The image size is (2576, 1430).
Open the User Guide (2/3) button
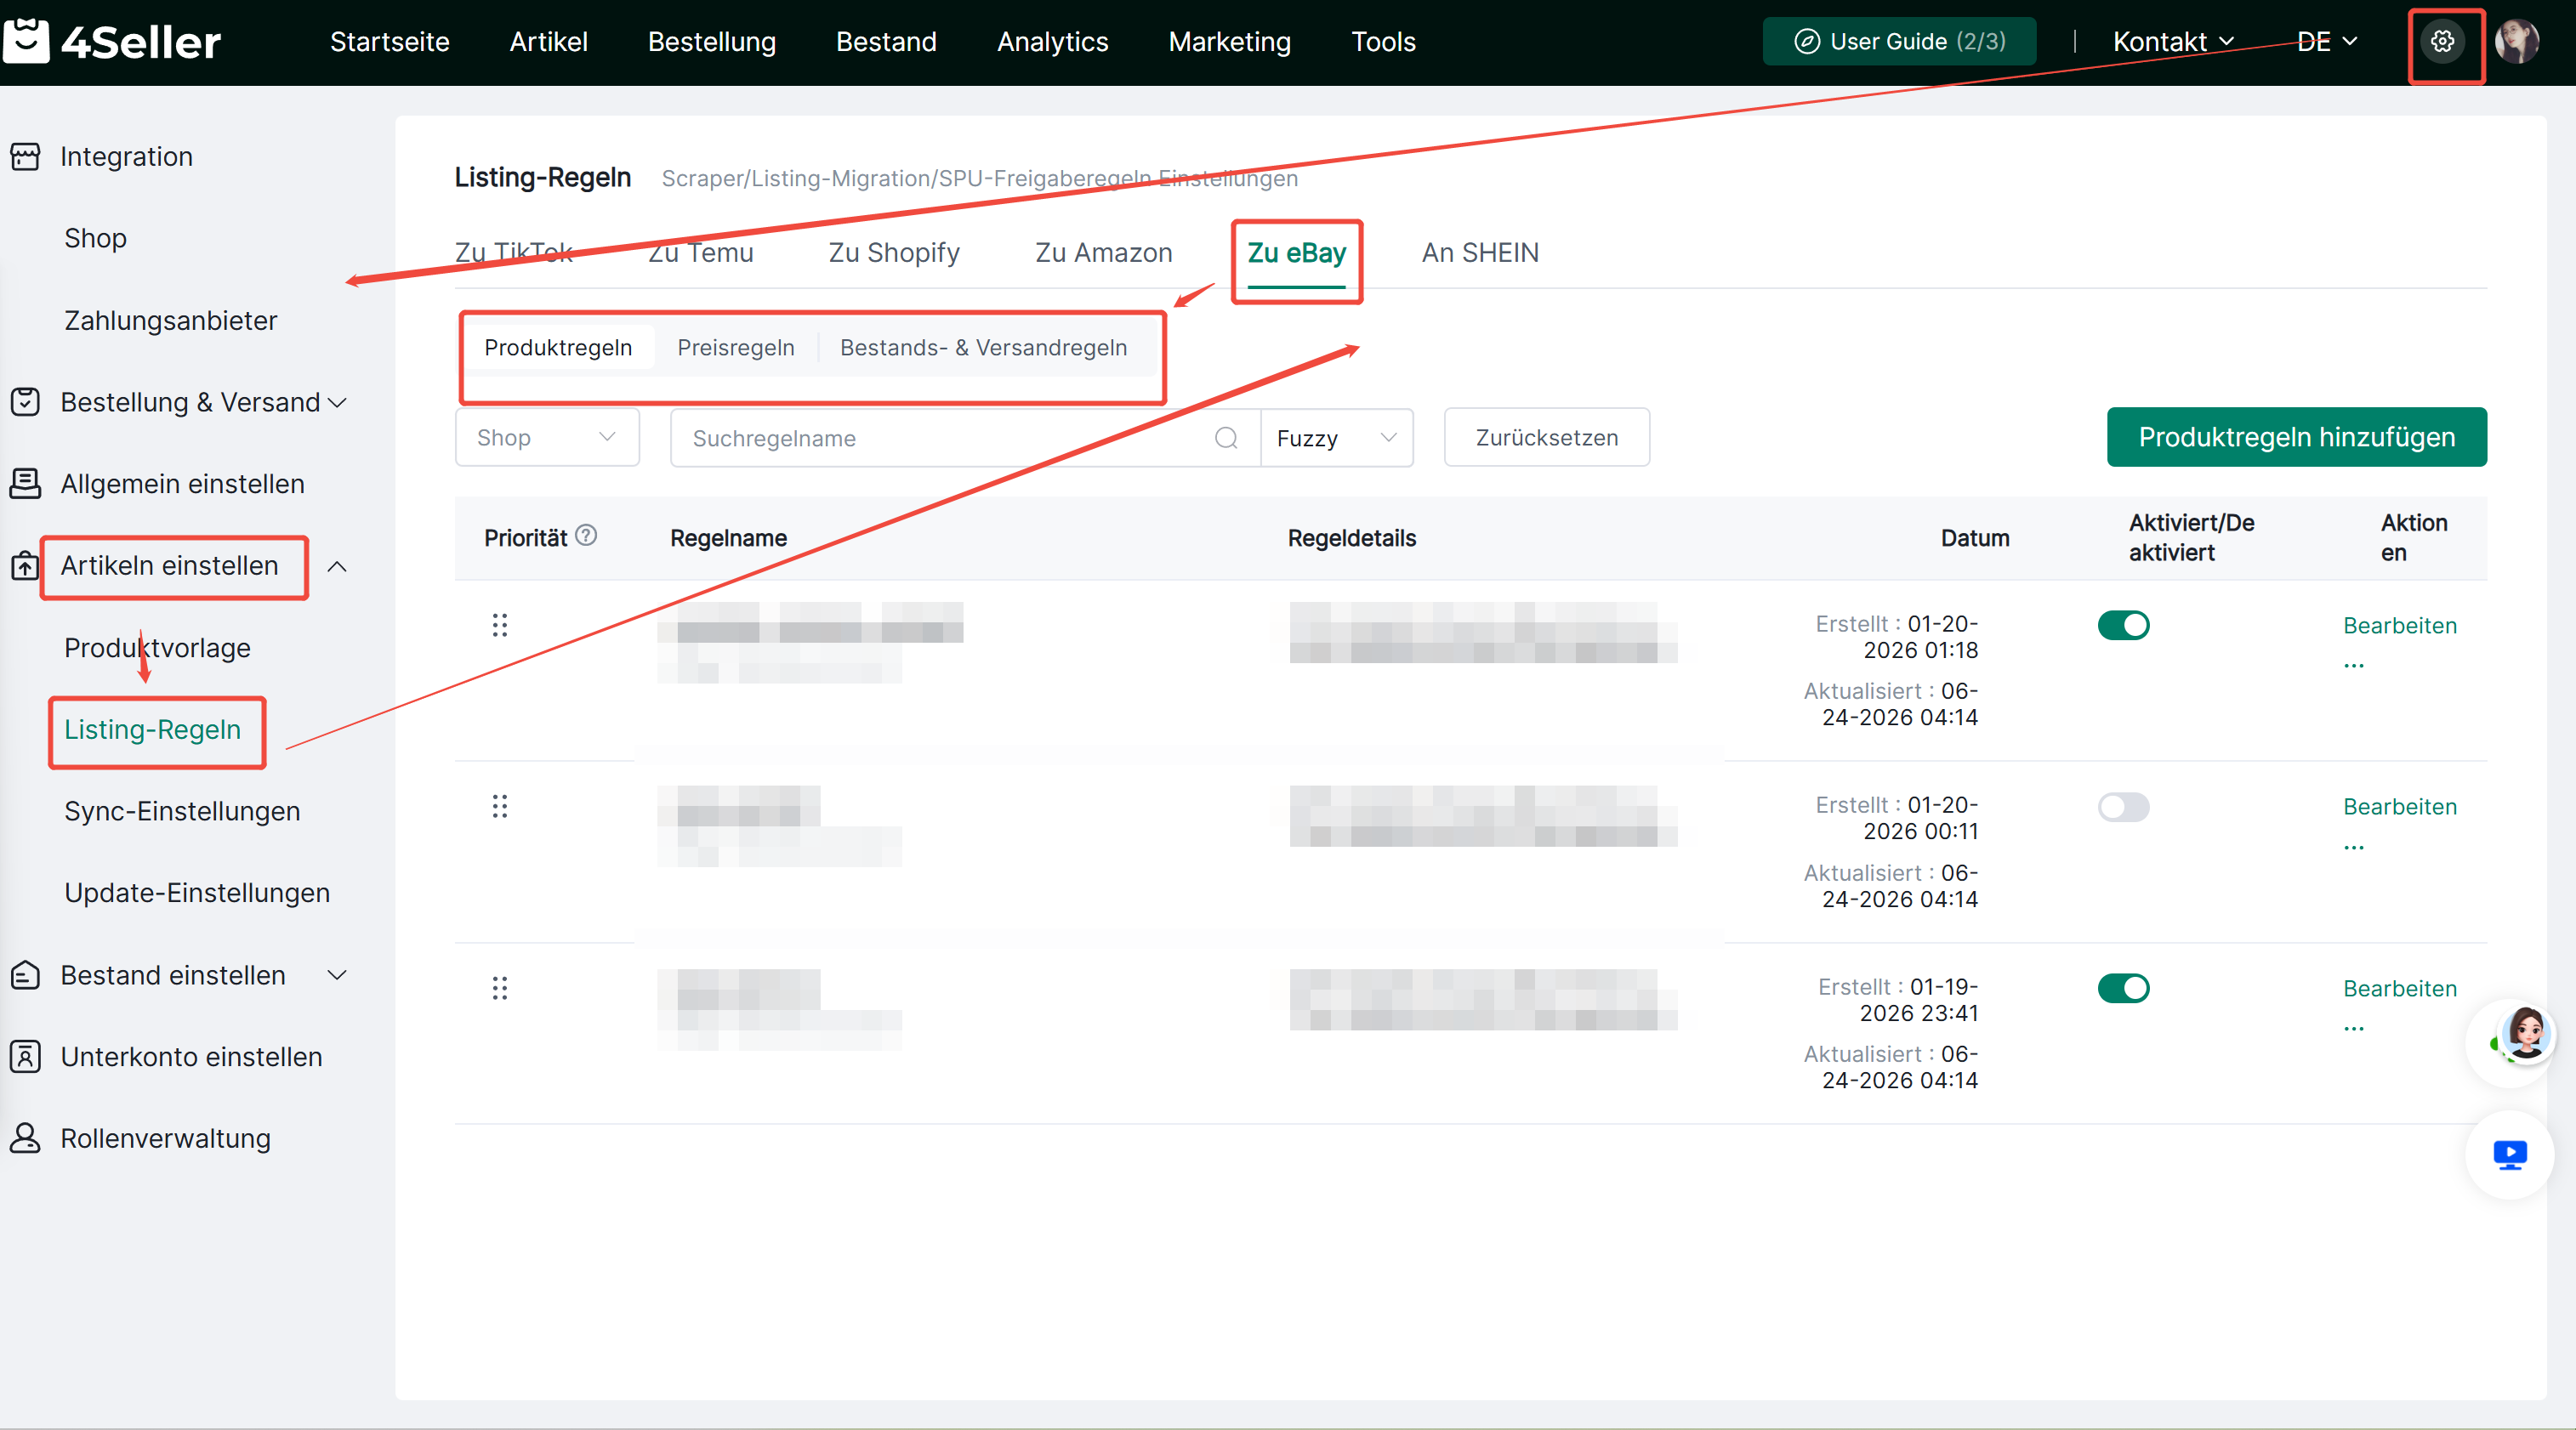point(1899,41)
